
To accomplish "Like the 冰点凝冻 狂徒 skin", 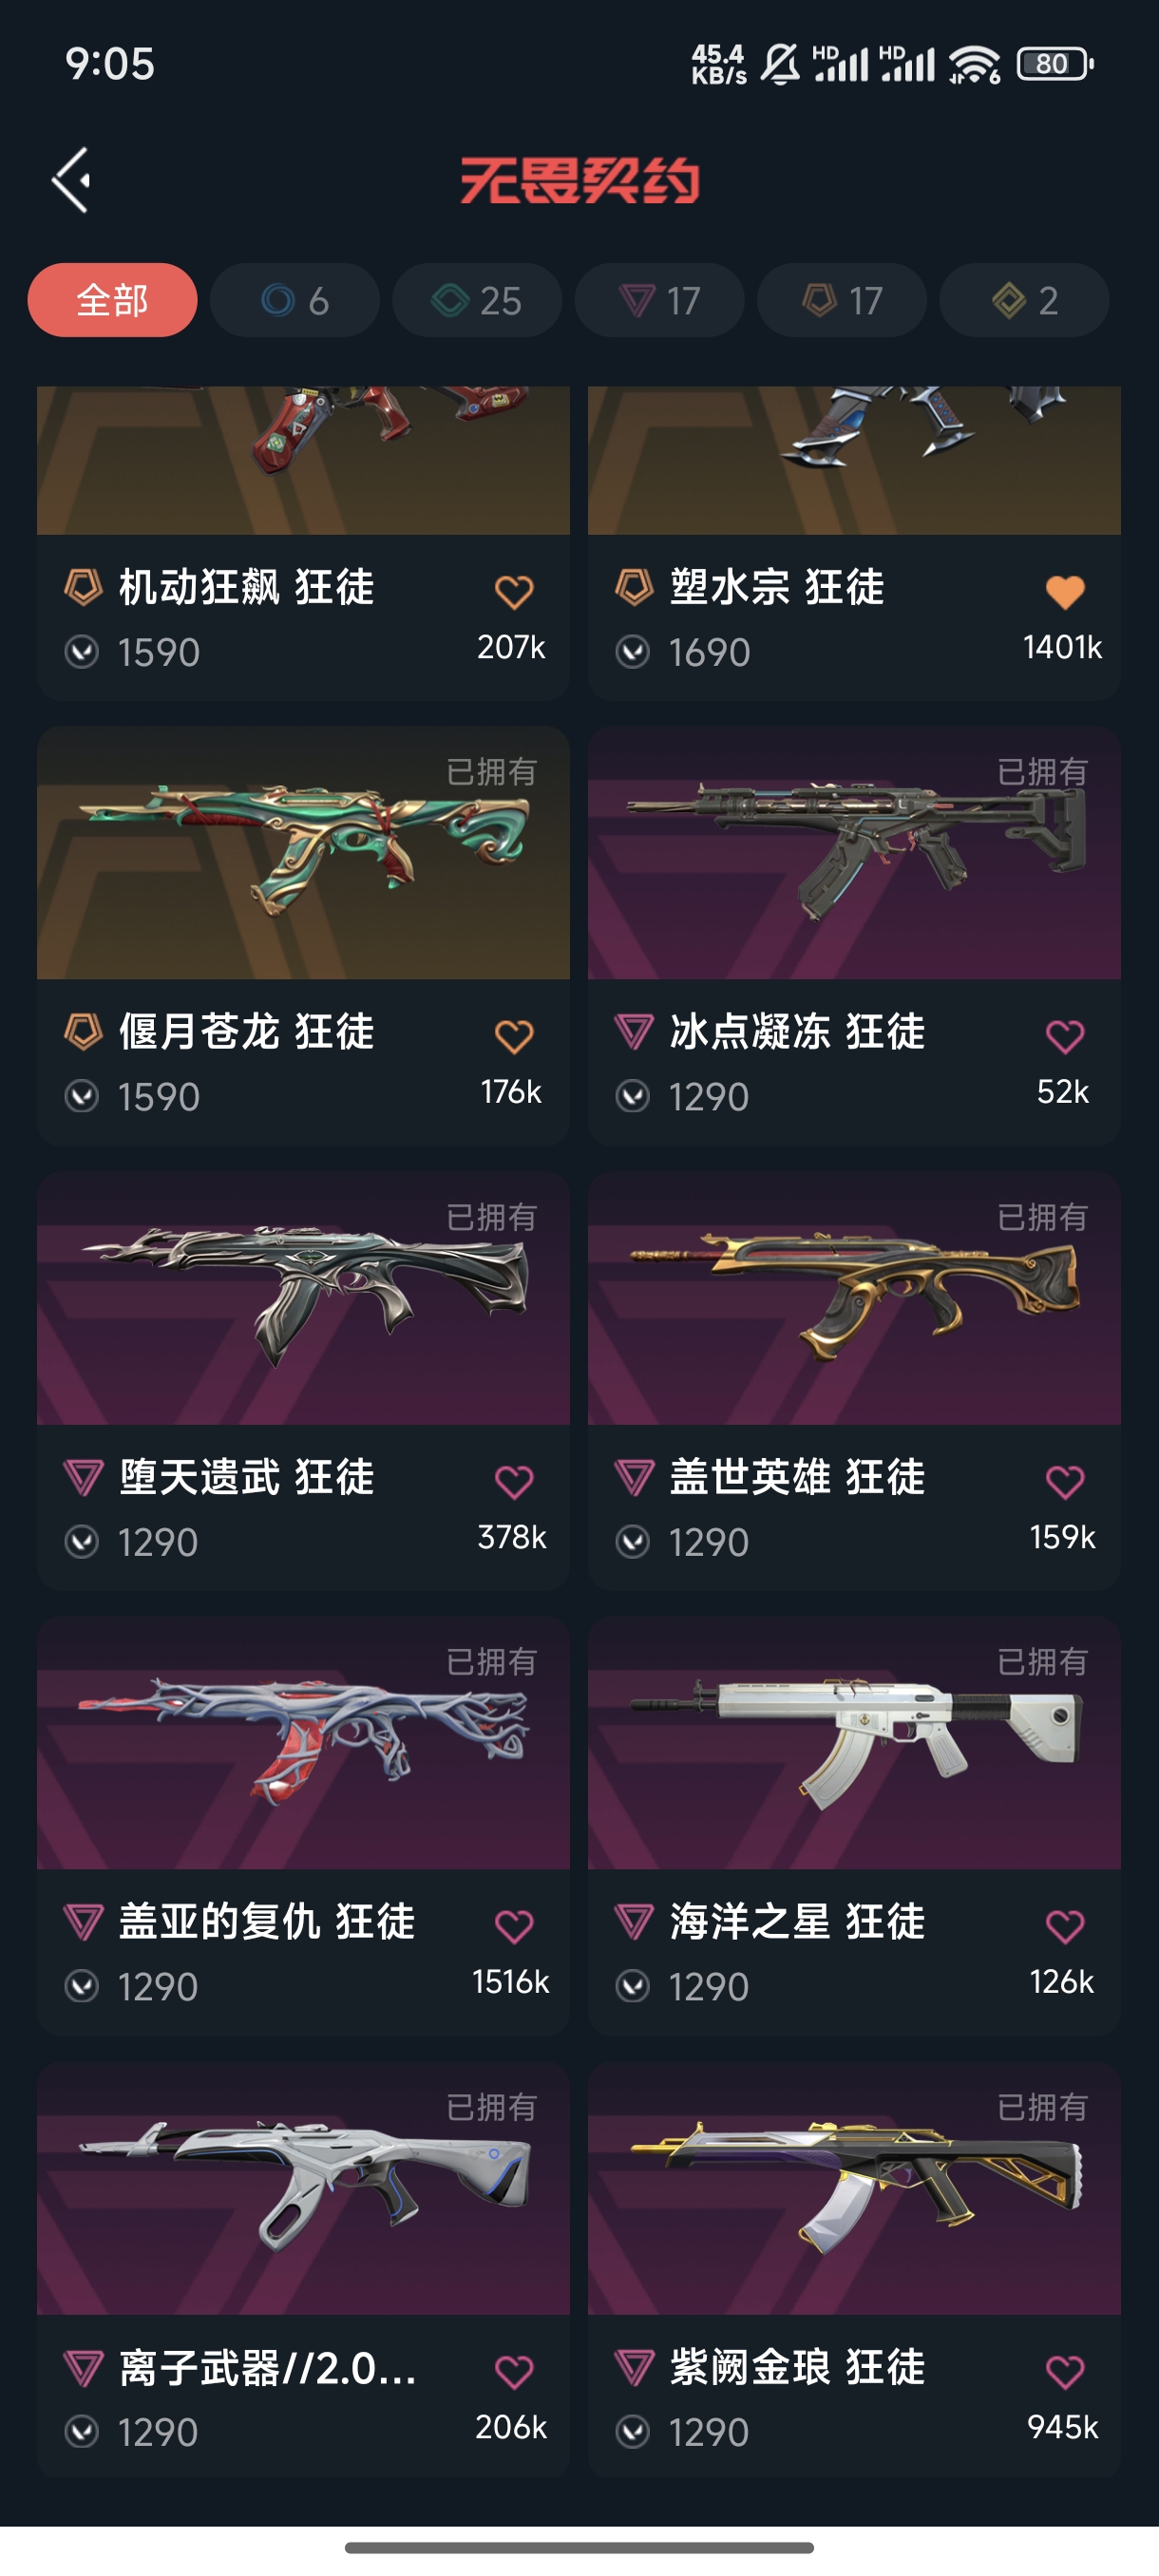I will (x=1065, y=1037).
